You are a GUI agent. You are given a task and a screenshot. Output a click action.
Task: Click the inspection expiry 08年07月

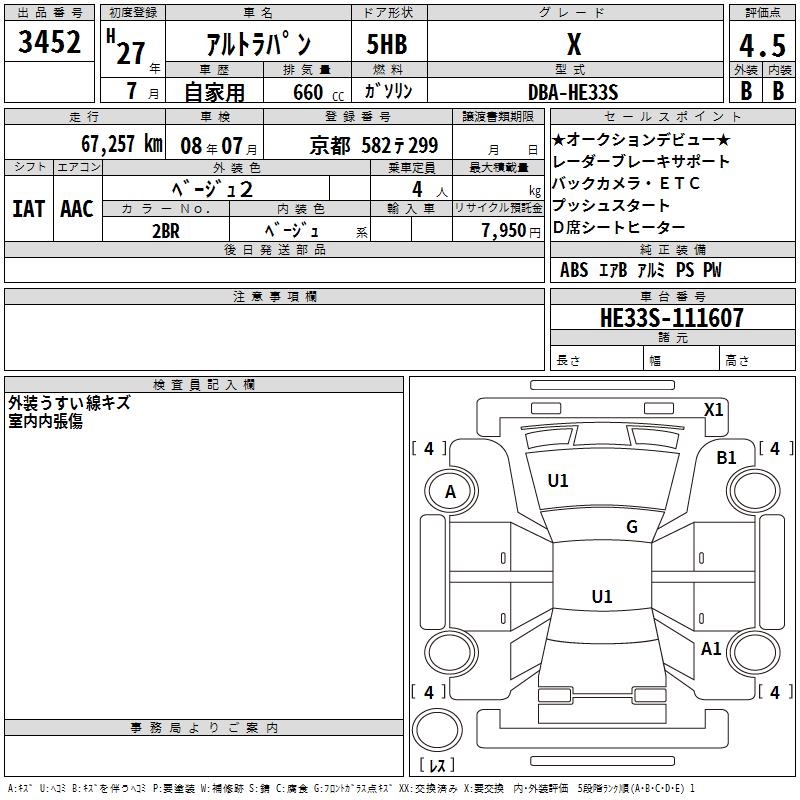pyautogui.click(x=219, y=146)
